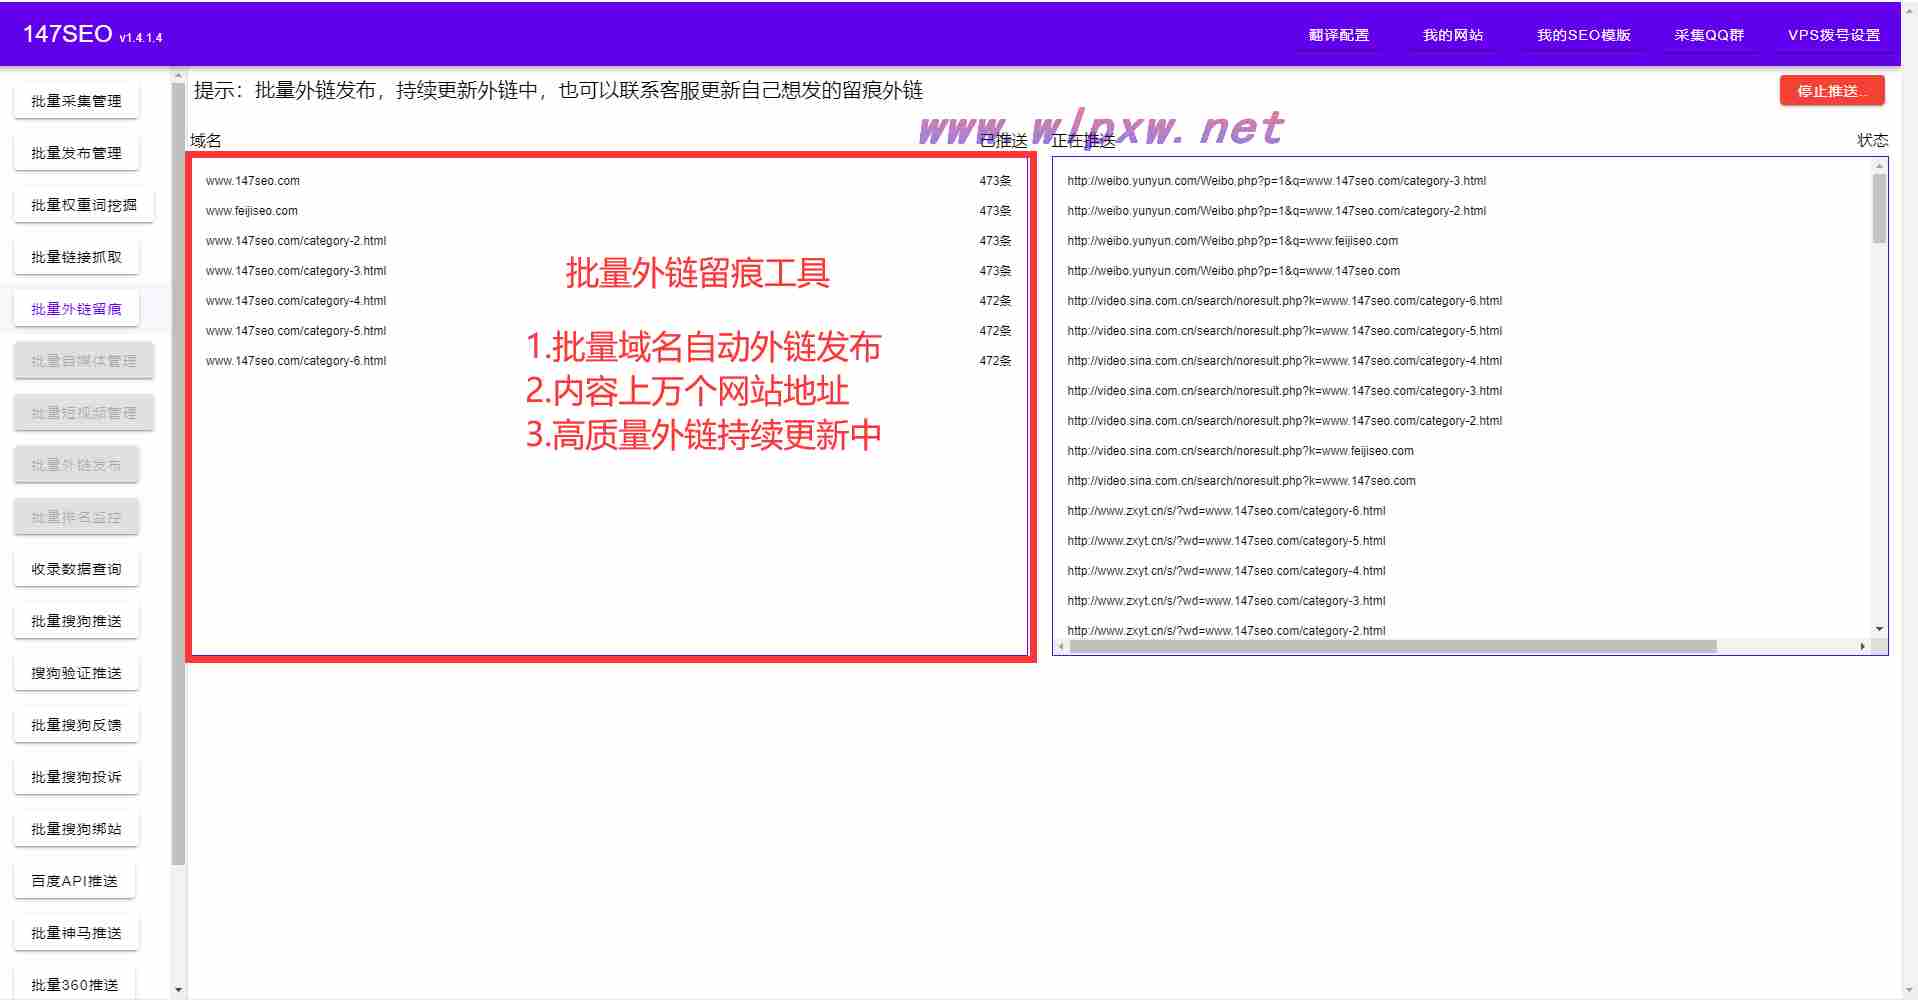The width and height of the screenshot is (1918, 1000).
Task: Click the push list scroll-left arrow
Action: point(1061,647)
